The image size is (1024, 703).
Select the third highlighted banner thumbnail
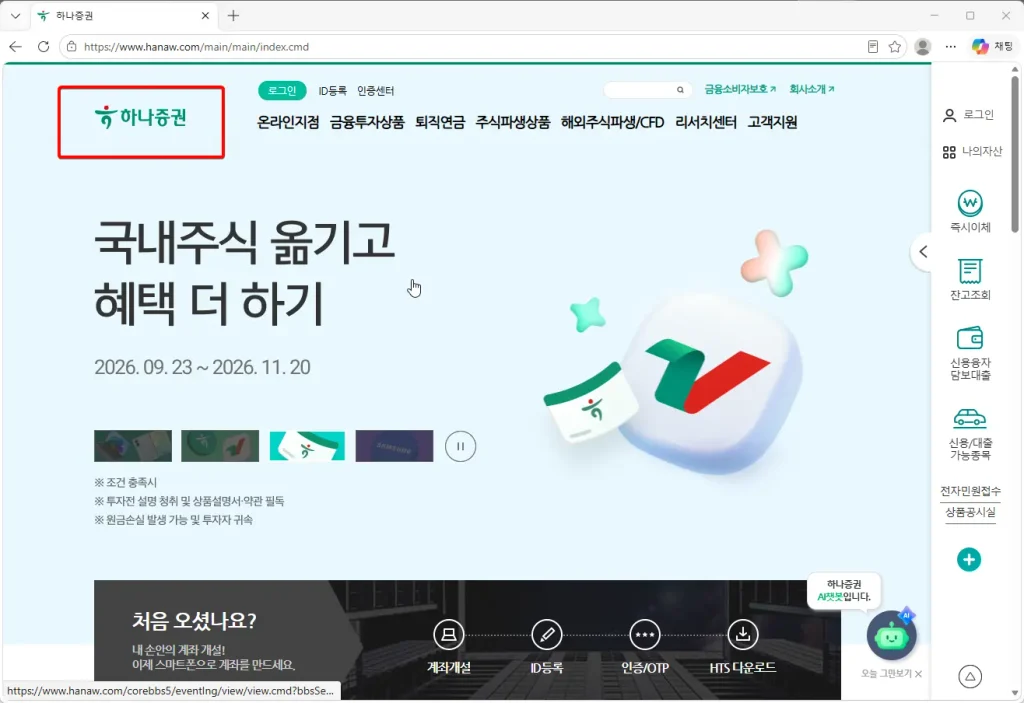pyautogui.click(x=307, y=446)
